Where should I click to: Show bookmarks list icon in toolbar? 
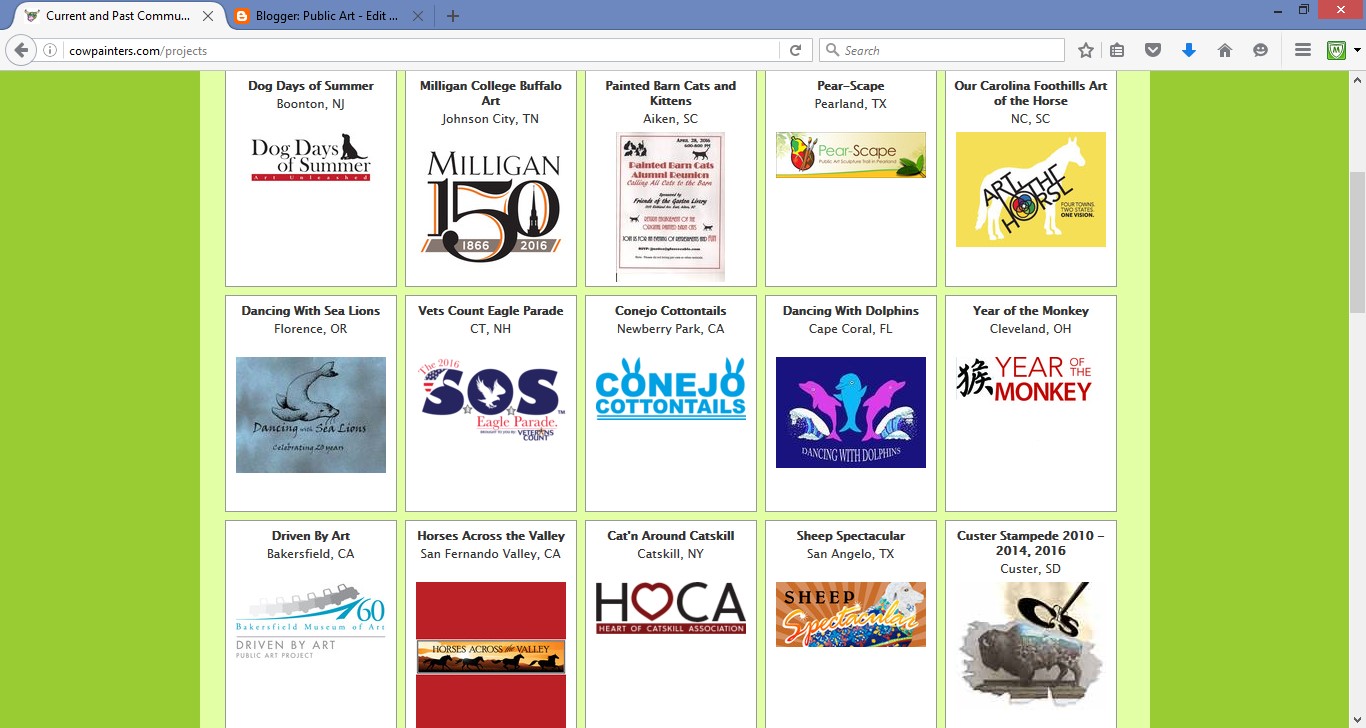click(x=1118, y=50)
